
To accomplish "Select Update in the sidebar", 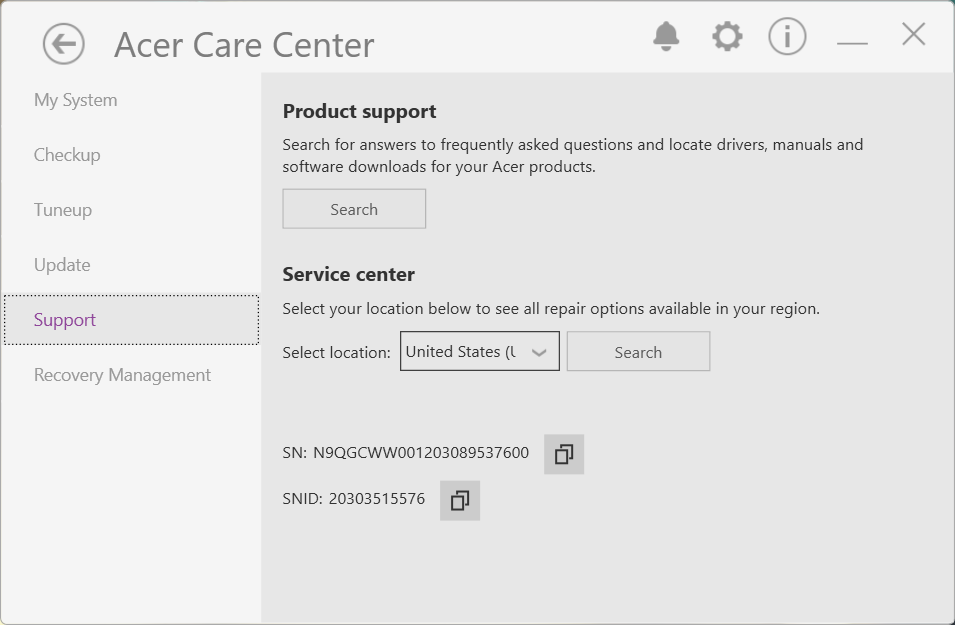I will pyautogui.click(x=62, y=265).
